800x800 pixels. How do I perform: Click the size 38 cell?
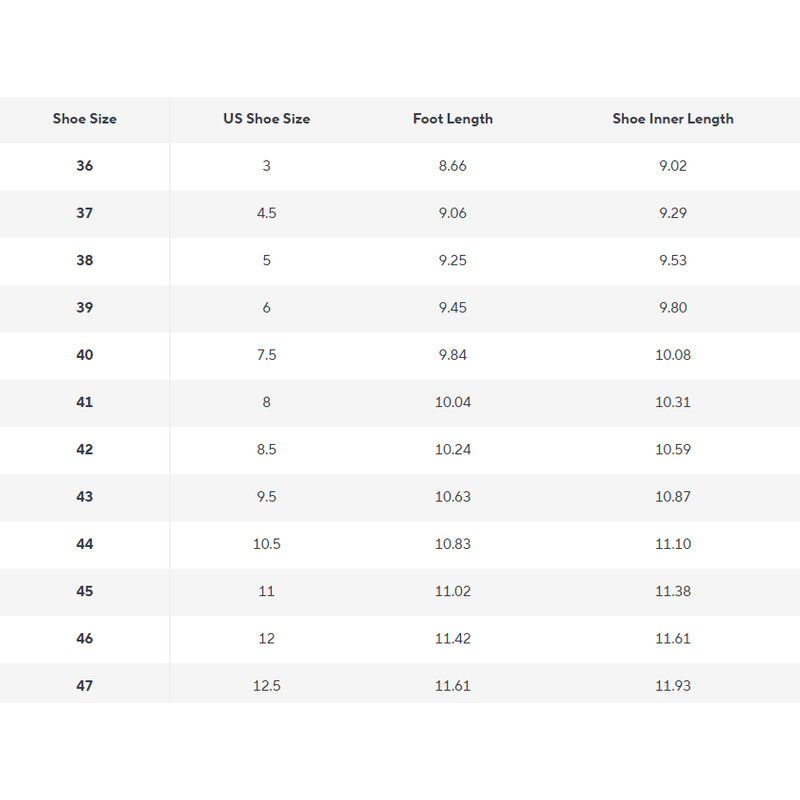[85, 260]
